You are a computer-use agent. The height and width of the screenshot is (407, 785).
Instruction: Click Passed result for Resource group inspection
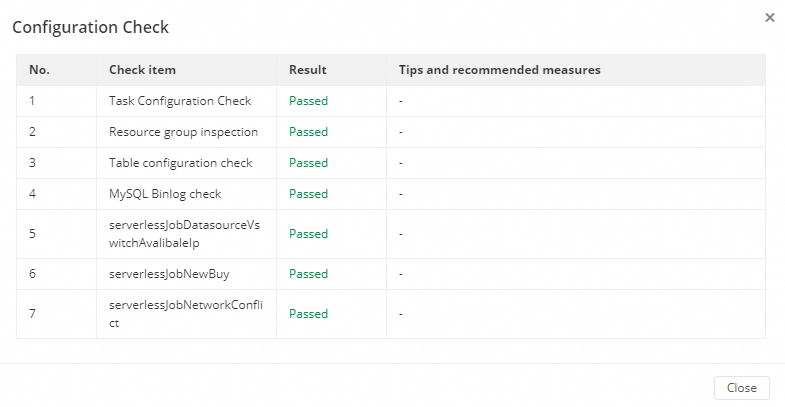tap(308, 132)
